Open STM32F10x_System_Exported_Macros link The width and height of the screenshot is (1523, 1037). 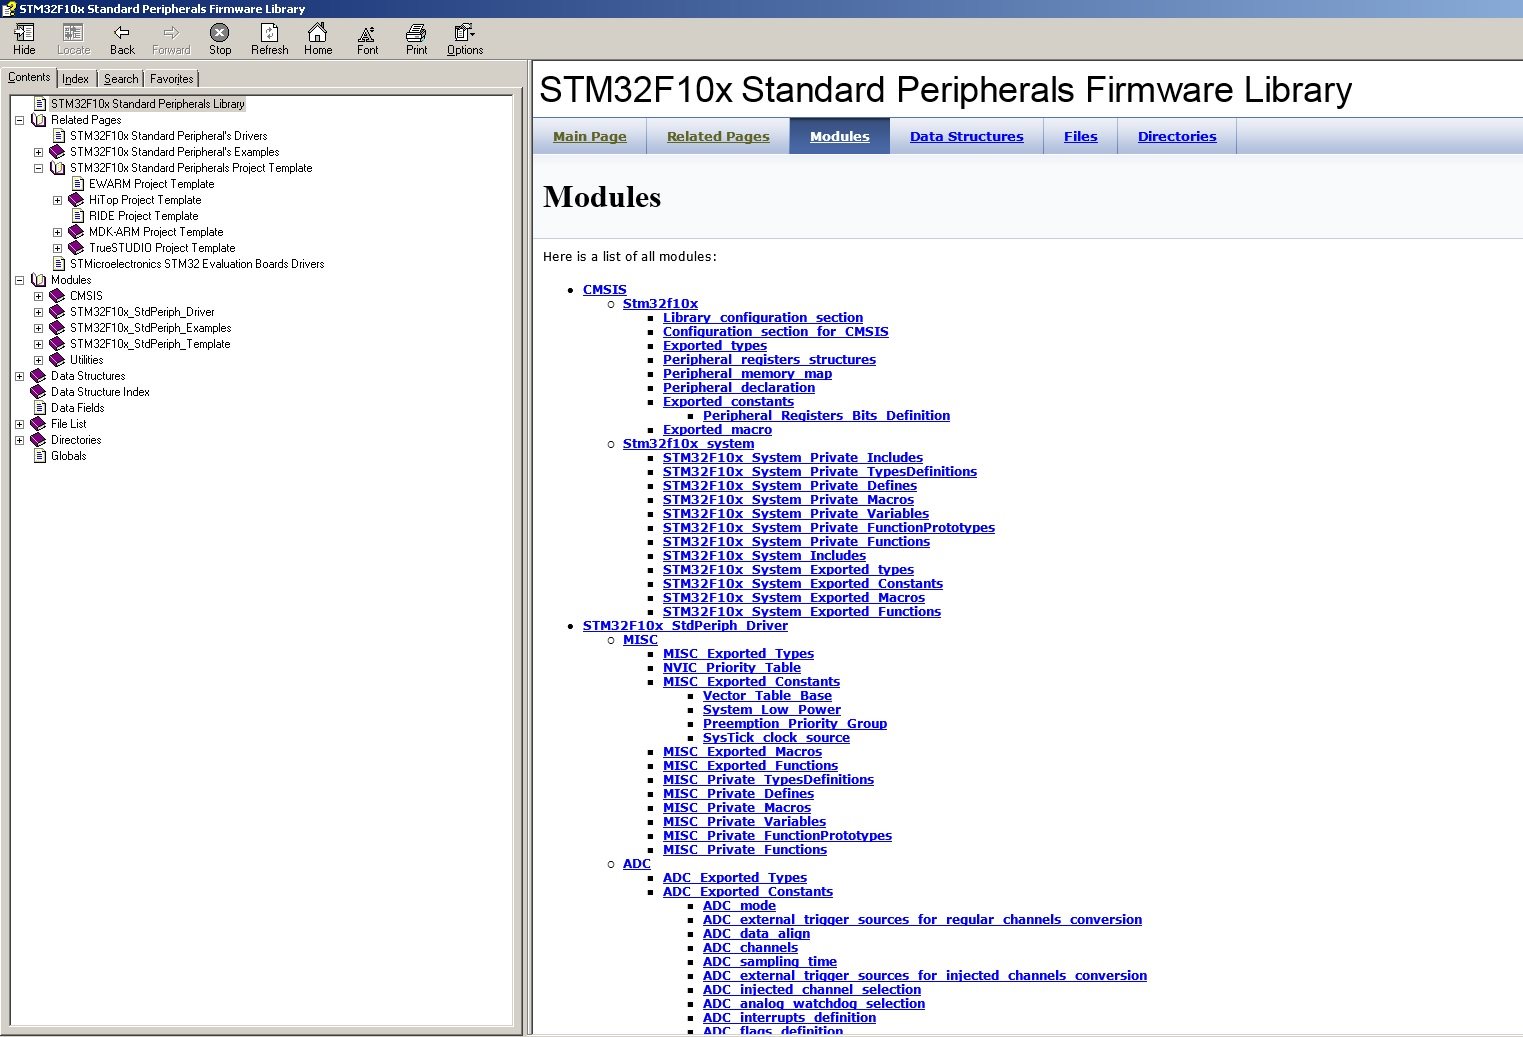[x=794, y=598]
